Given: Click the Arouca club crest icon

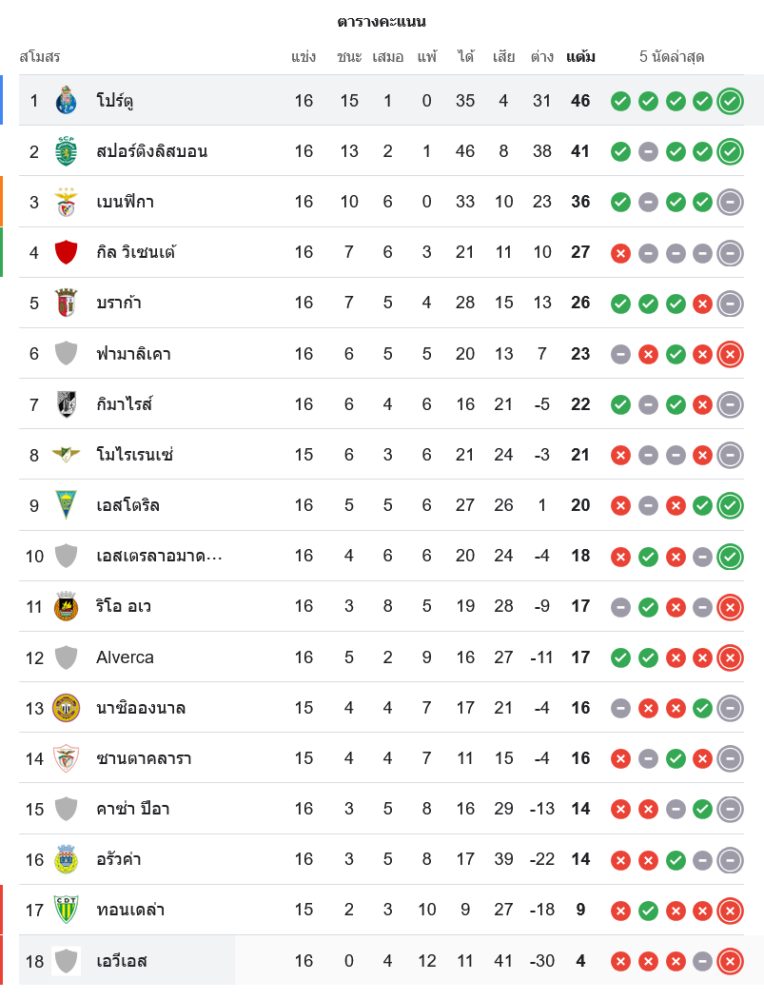Looking at the screenshot, I should (66, 859).
